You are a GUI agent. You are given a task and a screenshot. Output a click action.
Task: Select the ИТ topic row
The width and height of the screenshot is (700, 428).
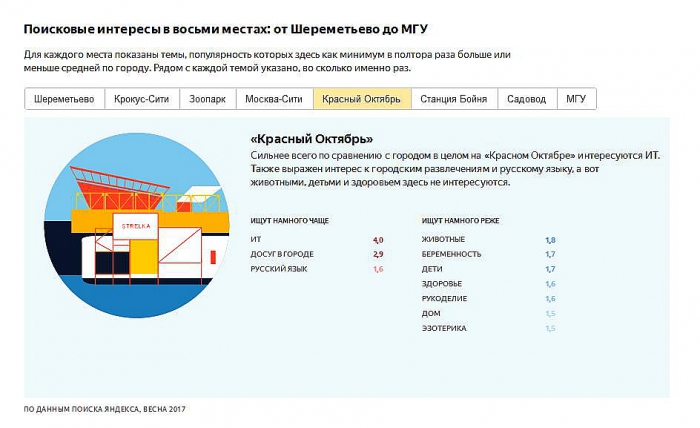pyautogui.click(x=317, y=240)
